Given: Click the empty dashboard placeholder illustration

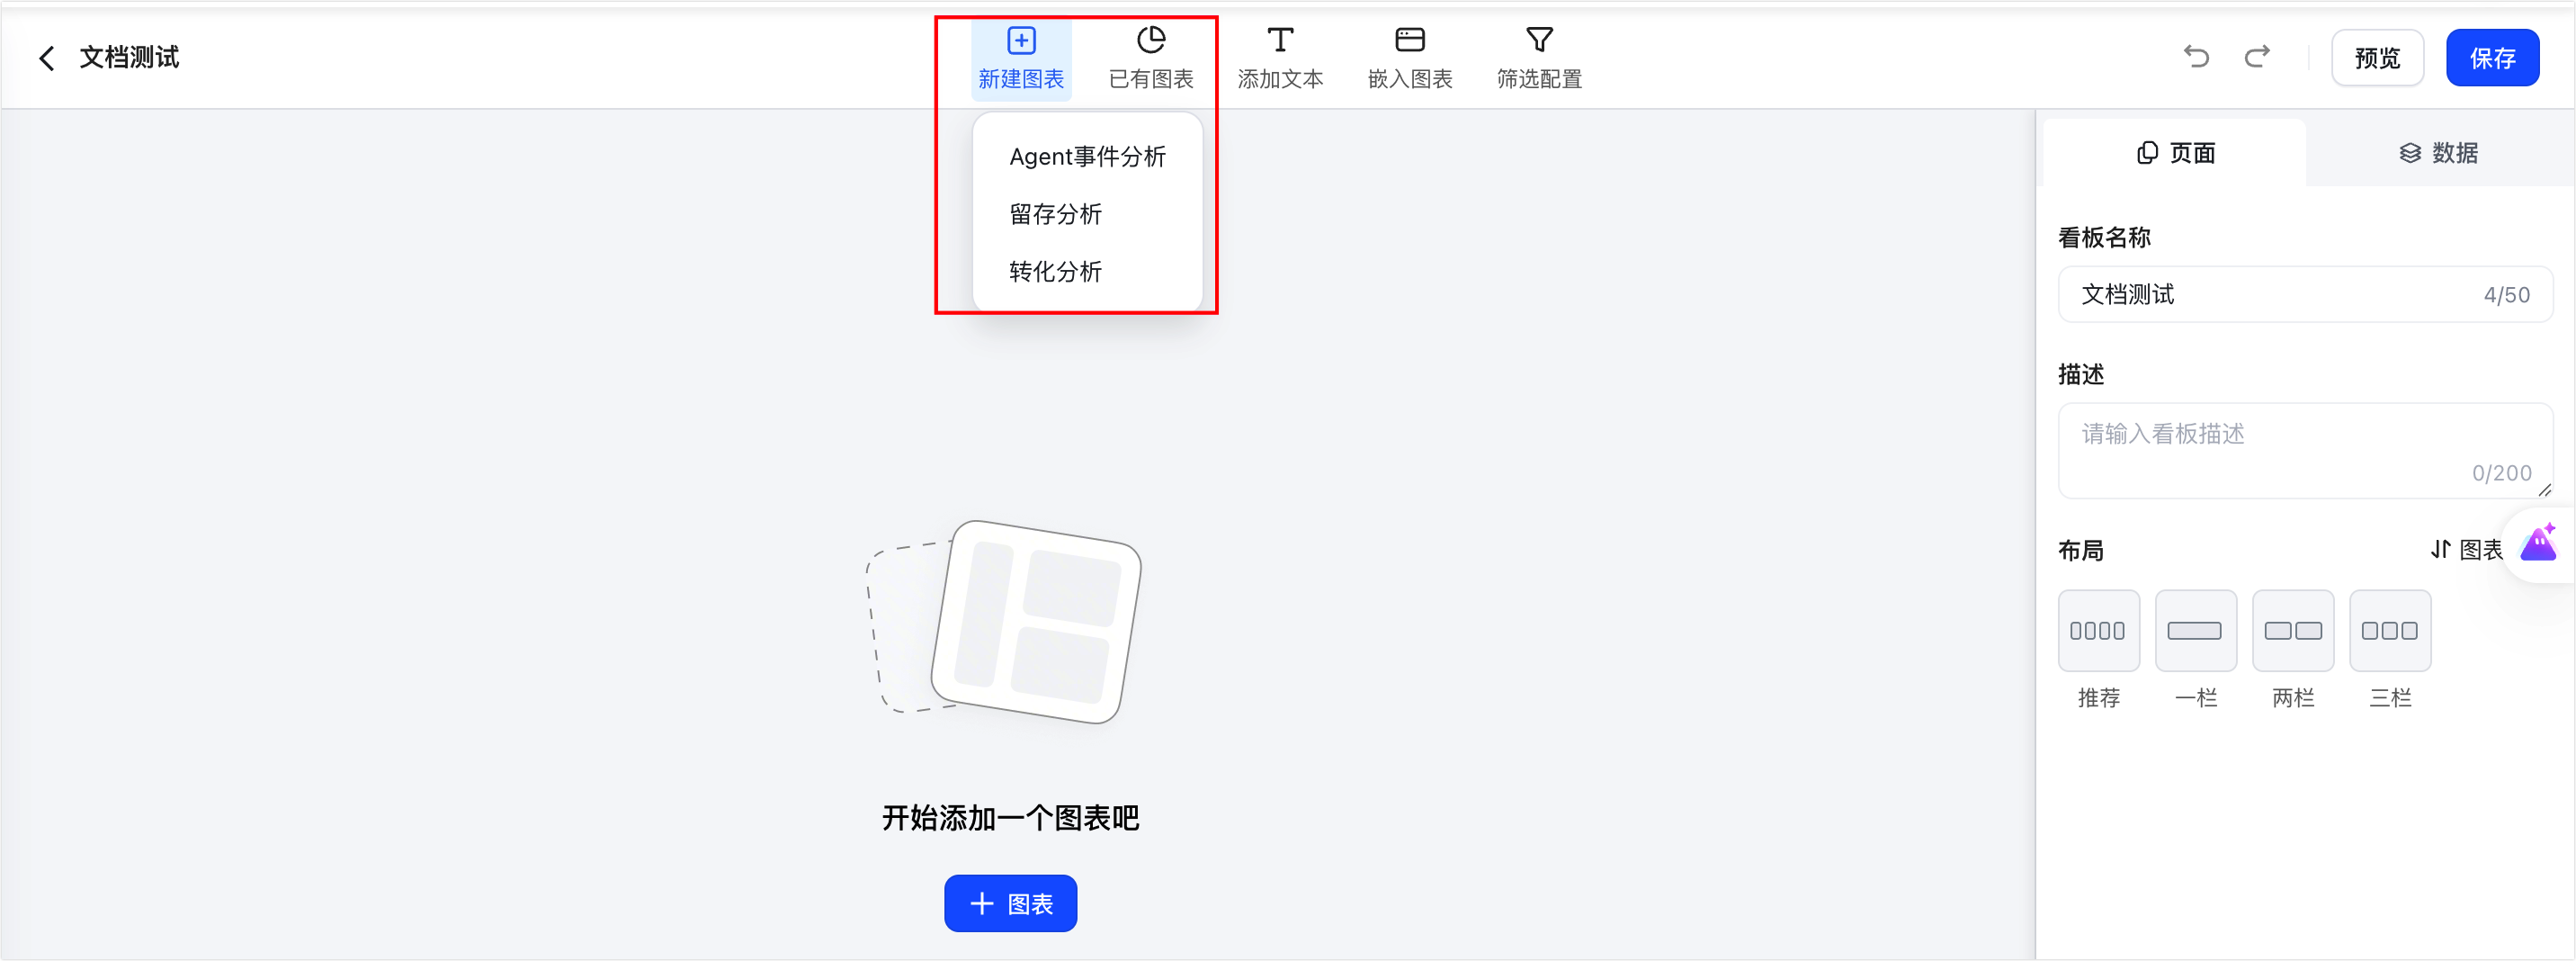Looking at the screenshot, I should (1003, 621).
